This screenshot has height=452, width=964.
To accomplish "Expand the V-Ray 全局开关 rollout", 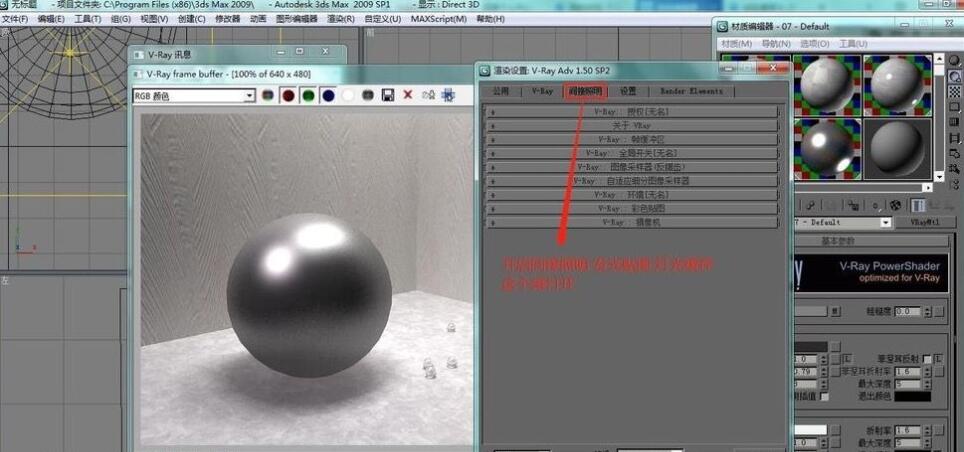I will pyautogui.click(x=631, y=153).
